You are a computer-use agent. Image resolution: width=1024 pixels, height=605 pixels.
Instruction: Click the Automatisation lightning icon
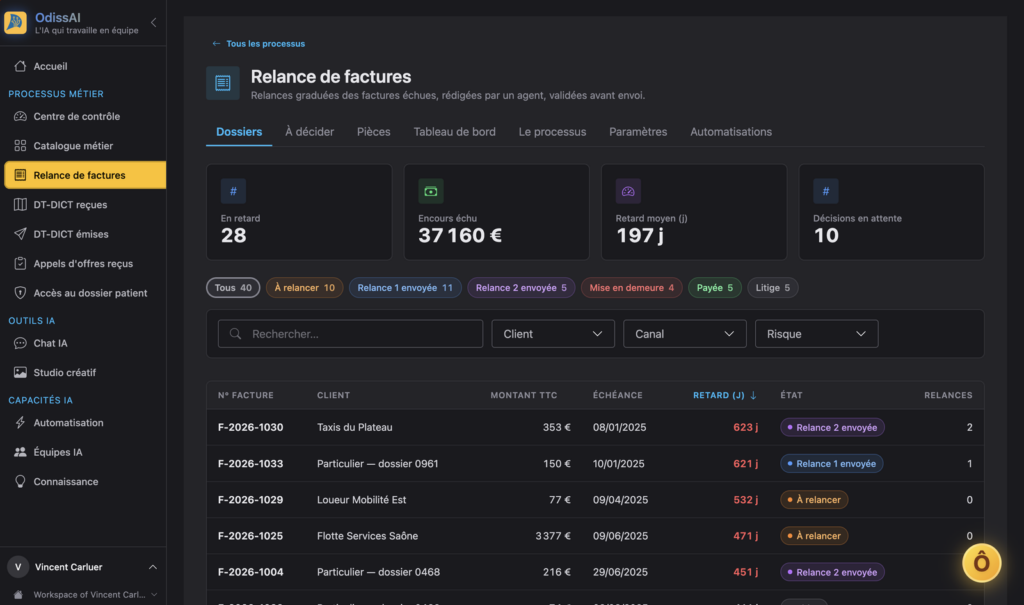pos(20,423)
